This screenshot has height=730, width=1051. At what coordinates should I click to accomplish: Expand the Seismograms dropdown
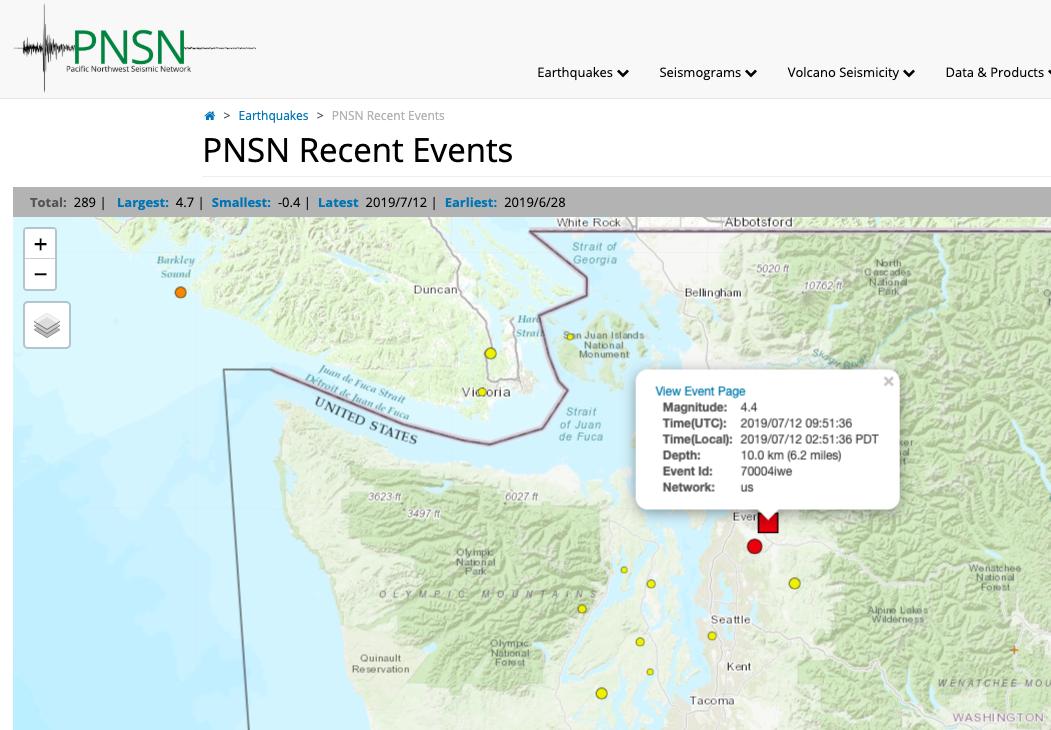[707, 72]
